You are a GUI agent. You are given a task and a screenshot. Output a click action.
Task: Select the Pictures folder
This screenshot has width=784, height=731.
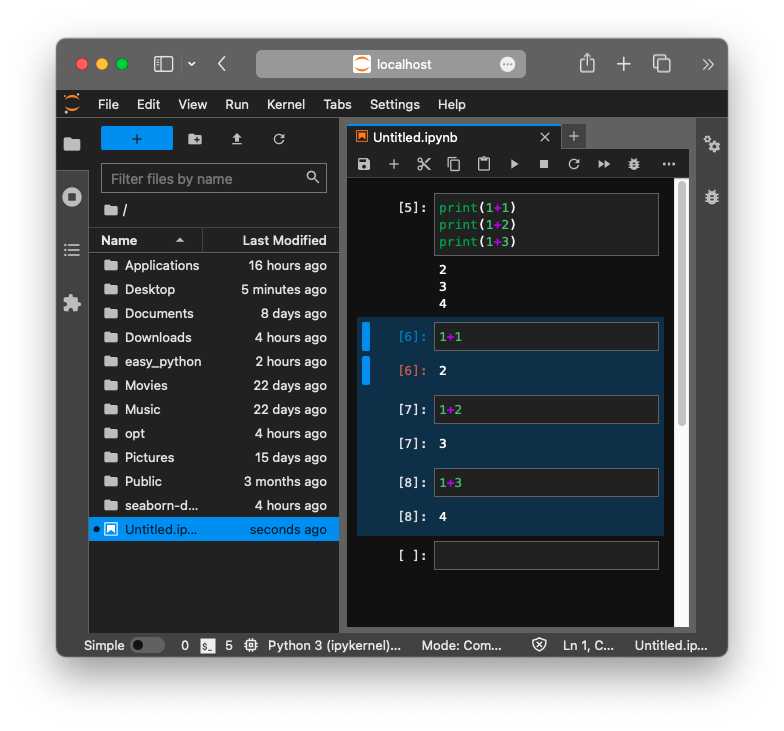[214, 458]
